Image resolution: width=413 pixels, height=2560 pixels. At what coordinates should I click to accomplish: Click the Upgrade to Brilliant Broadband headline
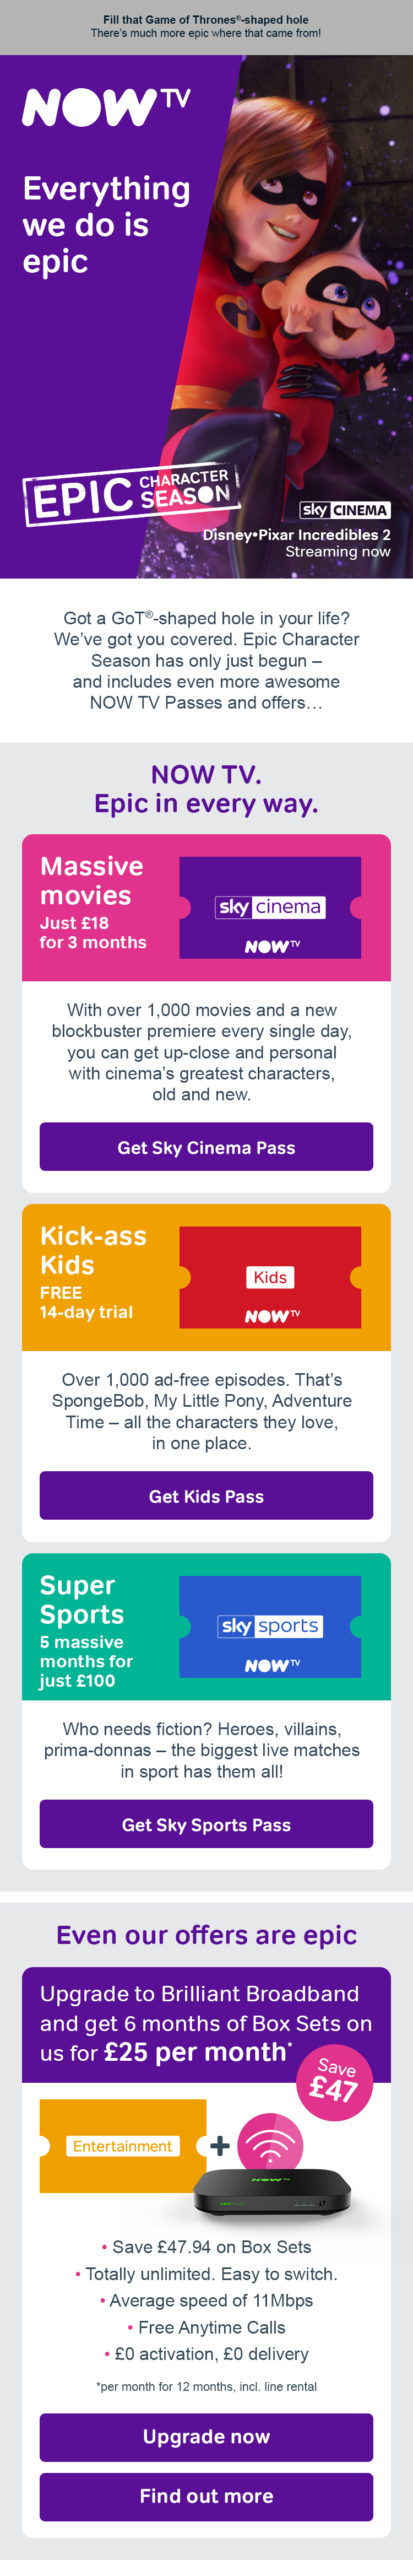tap(205, 2022)
